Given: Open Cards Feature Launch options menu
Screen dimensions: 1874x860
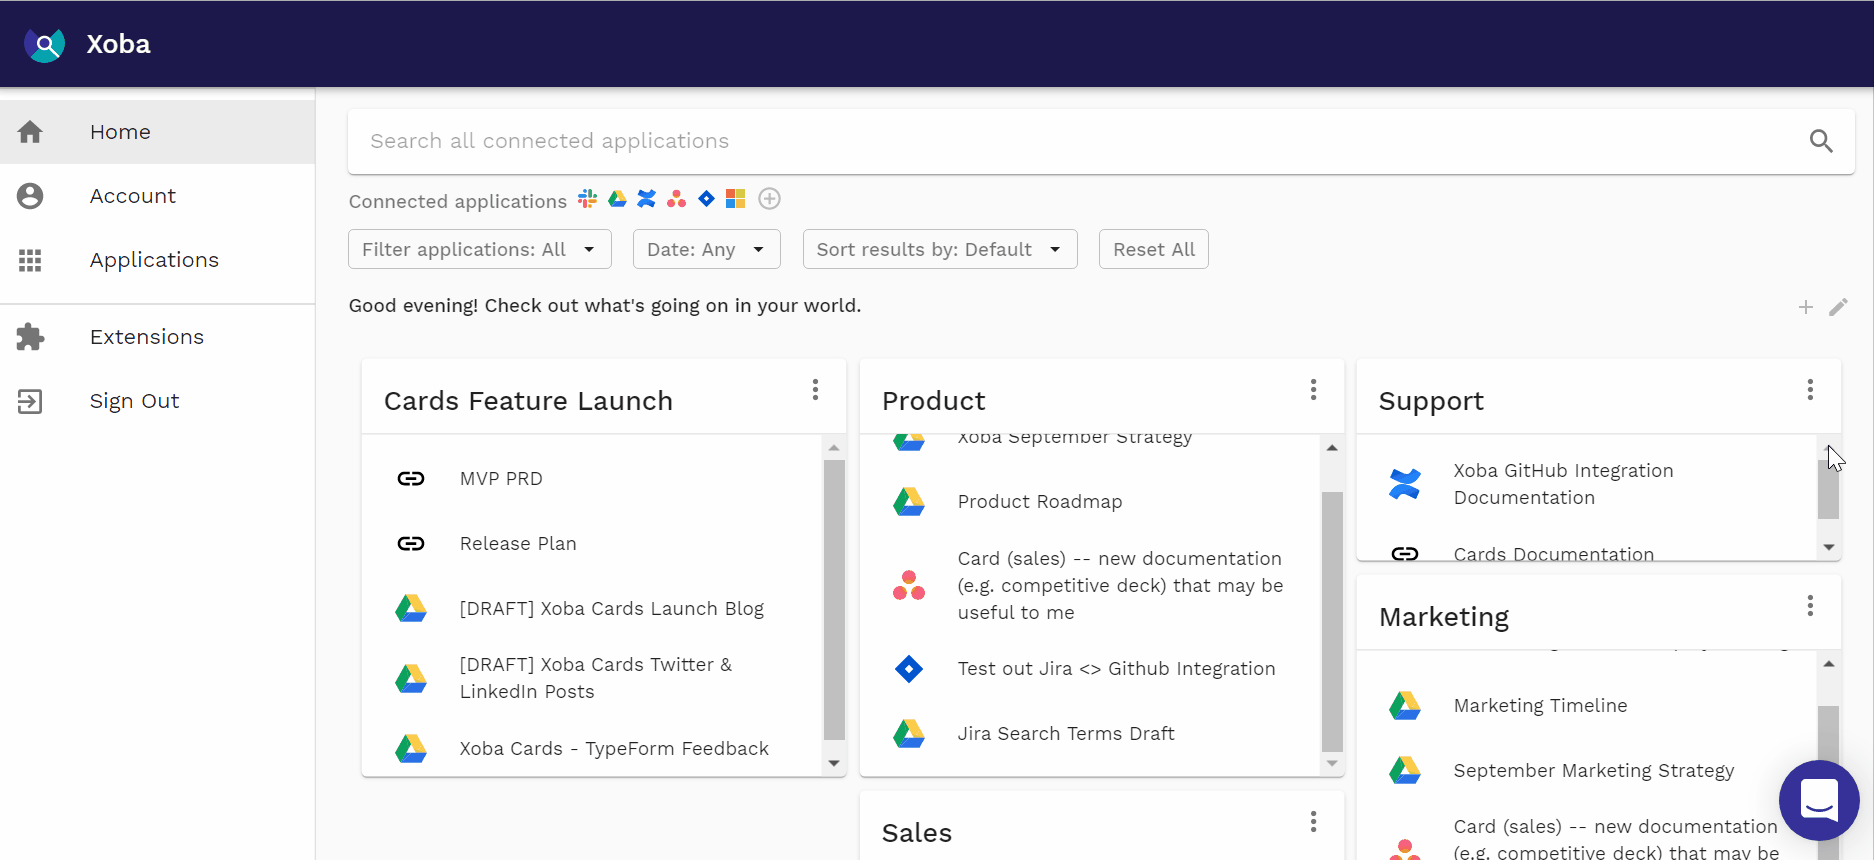Looking at the screenshot, I should 815,390.
